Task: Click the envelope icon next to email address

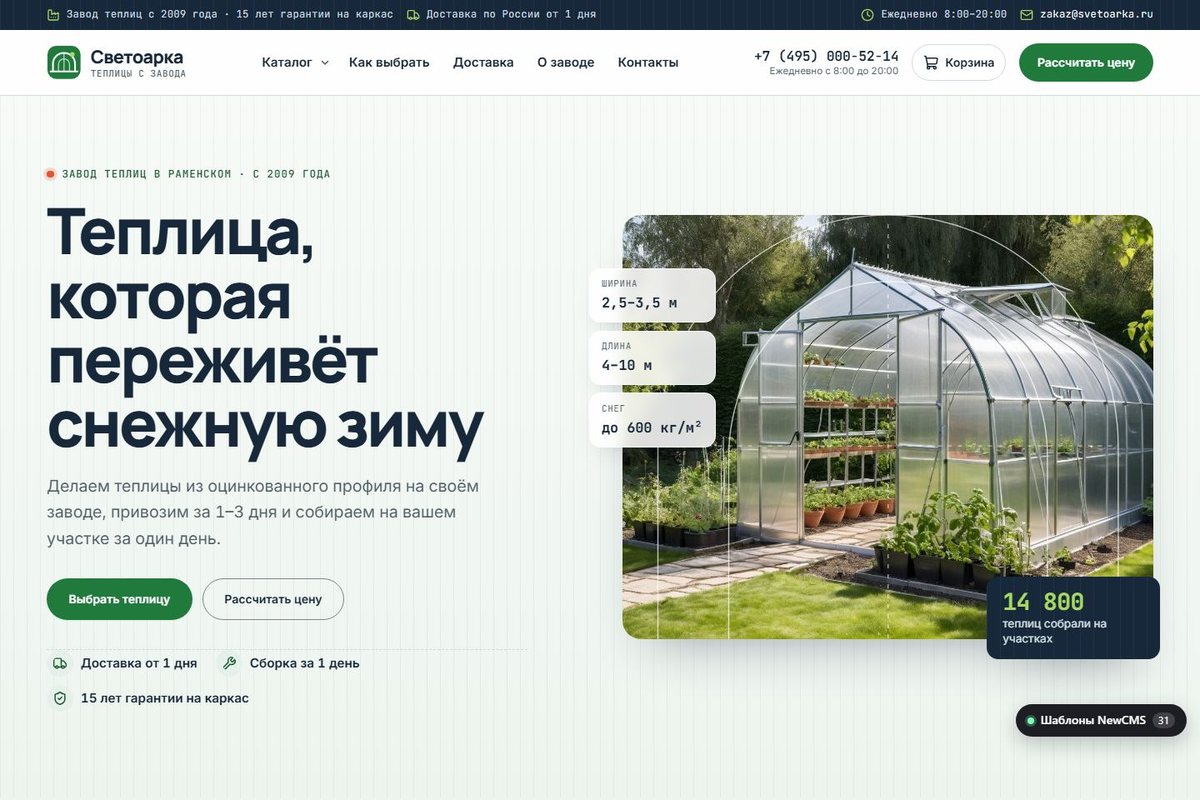Action: 1026,15
